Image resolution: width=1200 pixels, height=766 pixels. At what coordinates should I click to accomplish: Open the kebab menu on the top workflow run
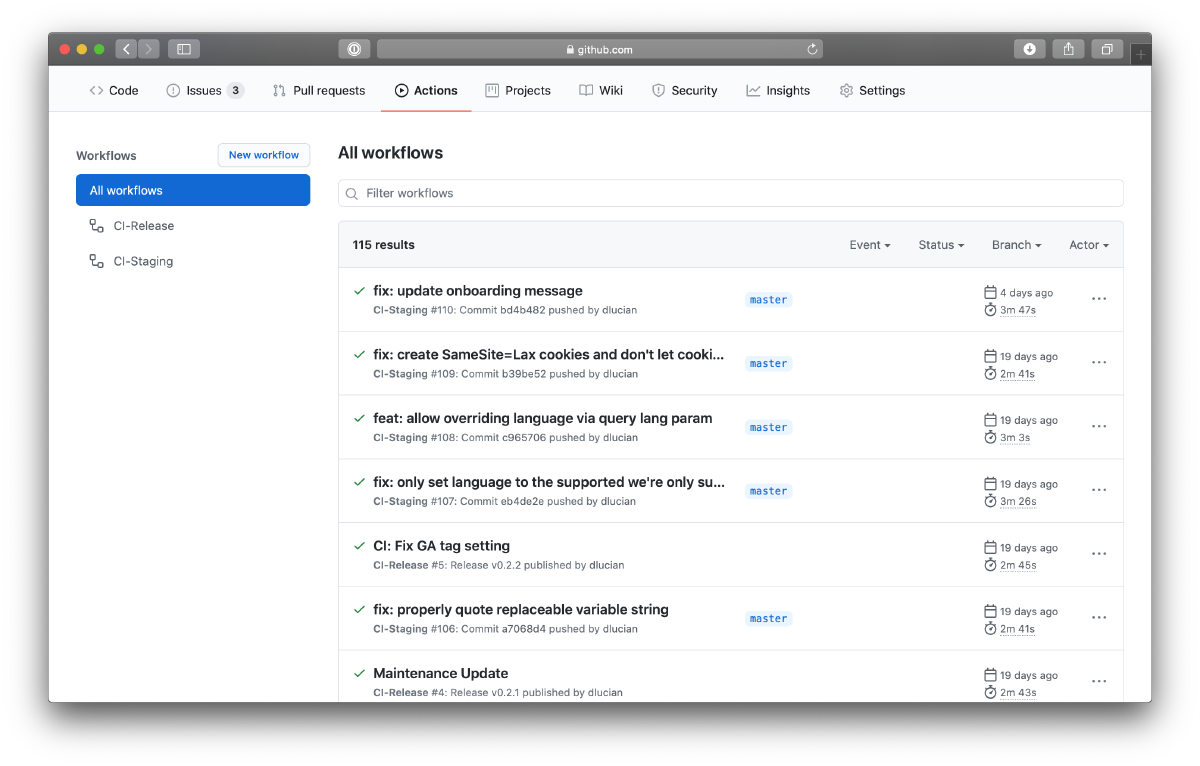1099,298
